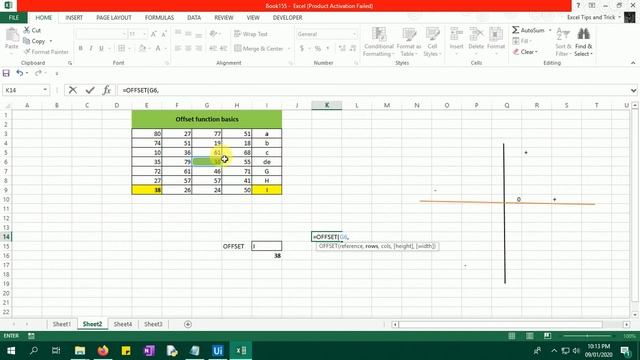
Task: Select Page Break Preview in status bar
Action: pyautogui.click(x=547, y=336)
